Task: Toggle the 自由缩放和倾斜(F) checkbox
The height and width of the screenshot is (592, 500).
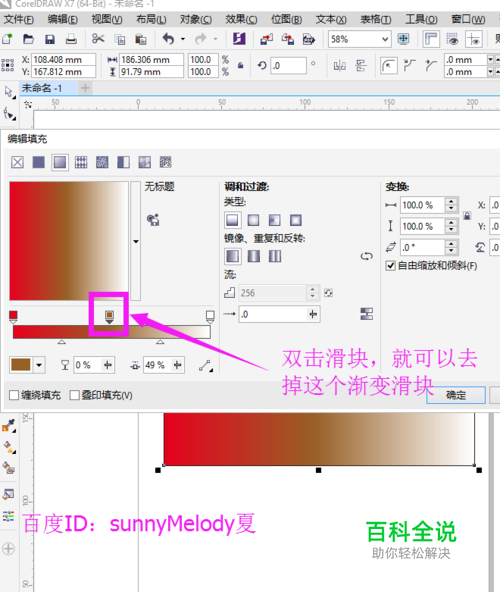Action: 390,266
